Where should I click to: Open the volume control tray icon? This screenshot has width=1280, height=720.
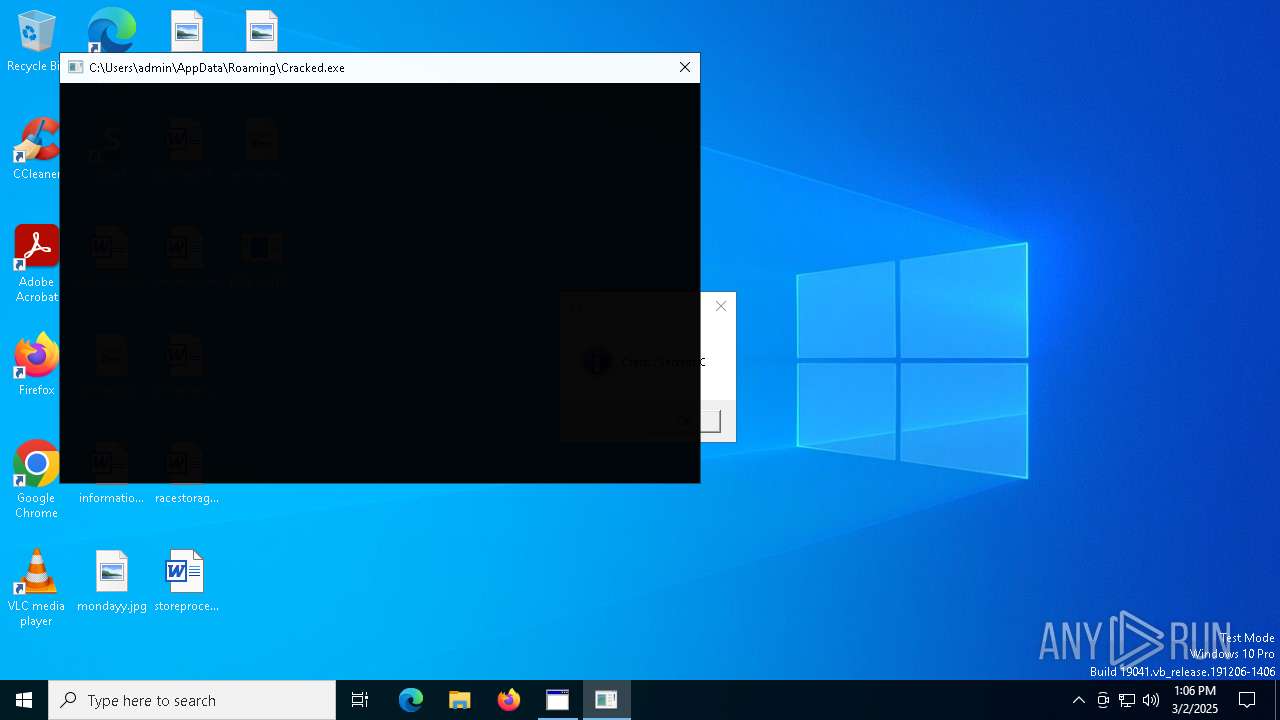1151,700
